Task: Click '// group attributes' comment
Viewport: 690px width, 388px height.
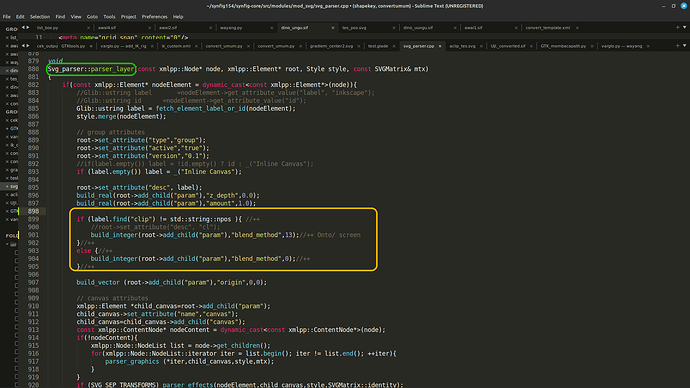Action: (x=110, y=132)
